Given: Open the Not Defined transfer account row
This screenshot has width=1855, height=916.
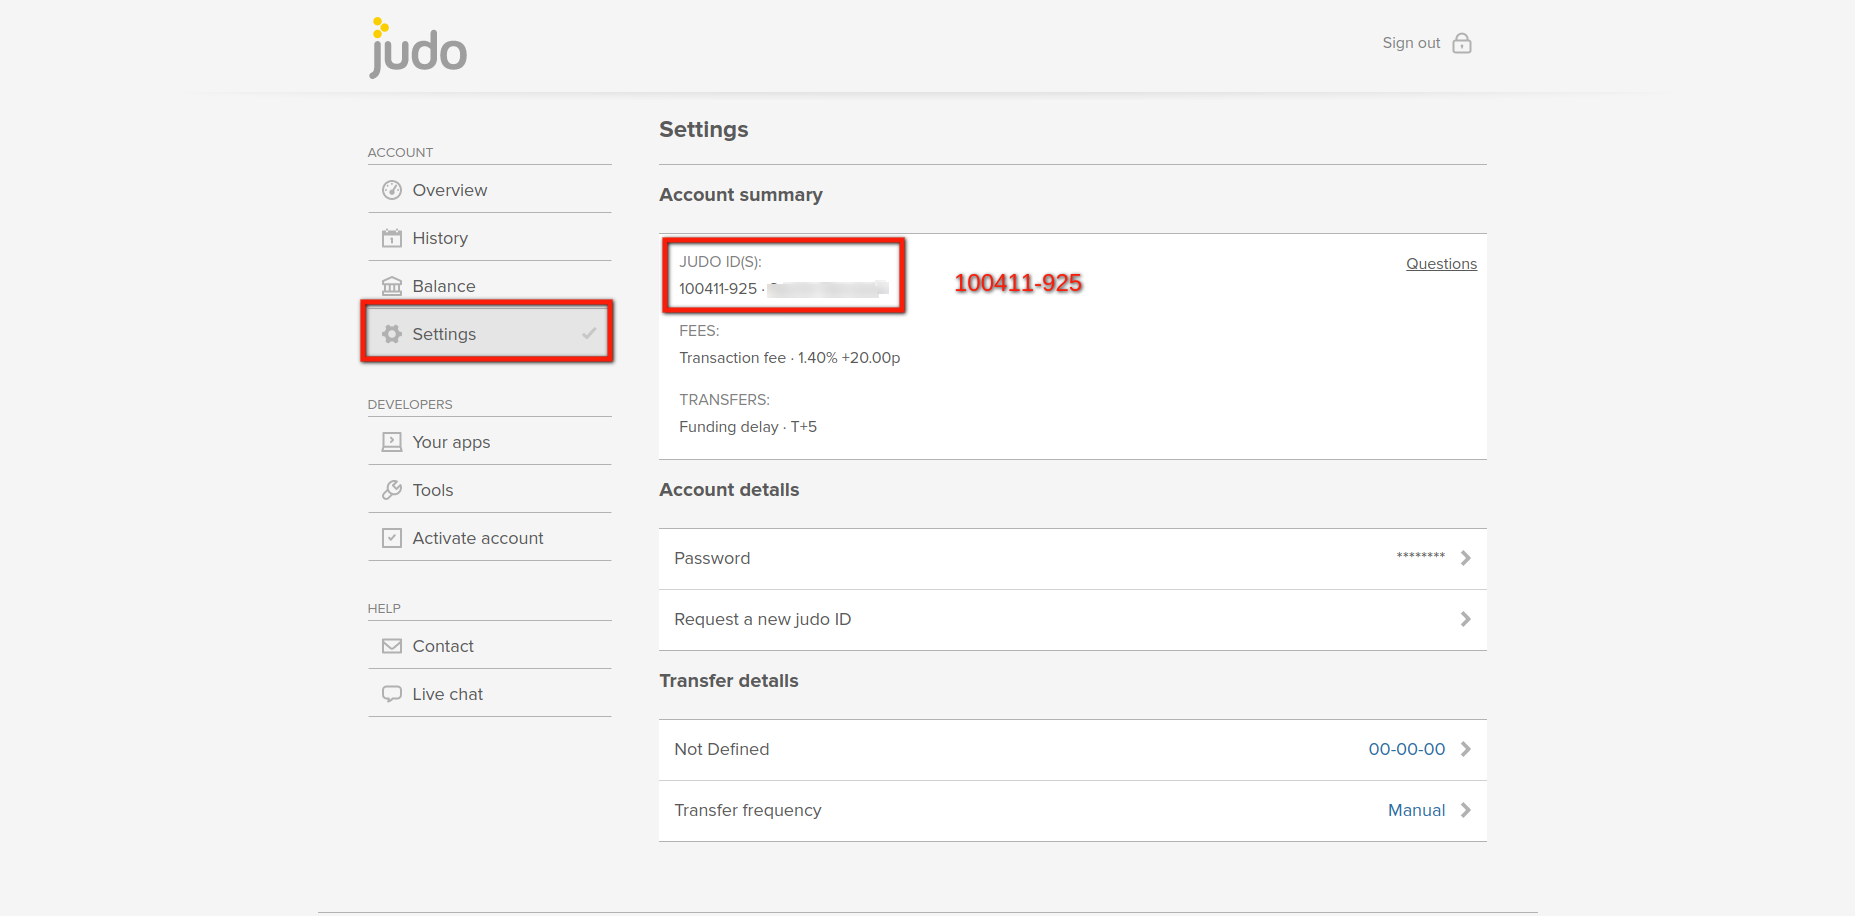Looking at the screenshot, I should tap(1072, 750).
